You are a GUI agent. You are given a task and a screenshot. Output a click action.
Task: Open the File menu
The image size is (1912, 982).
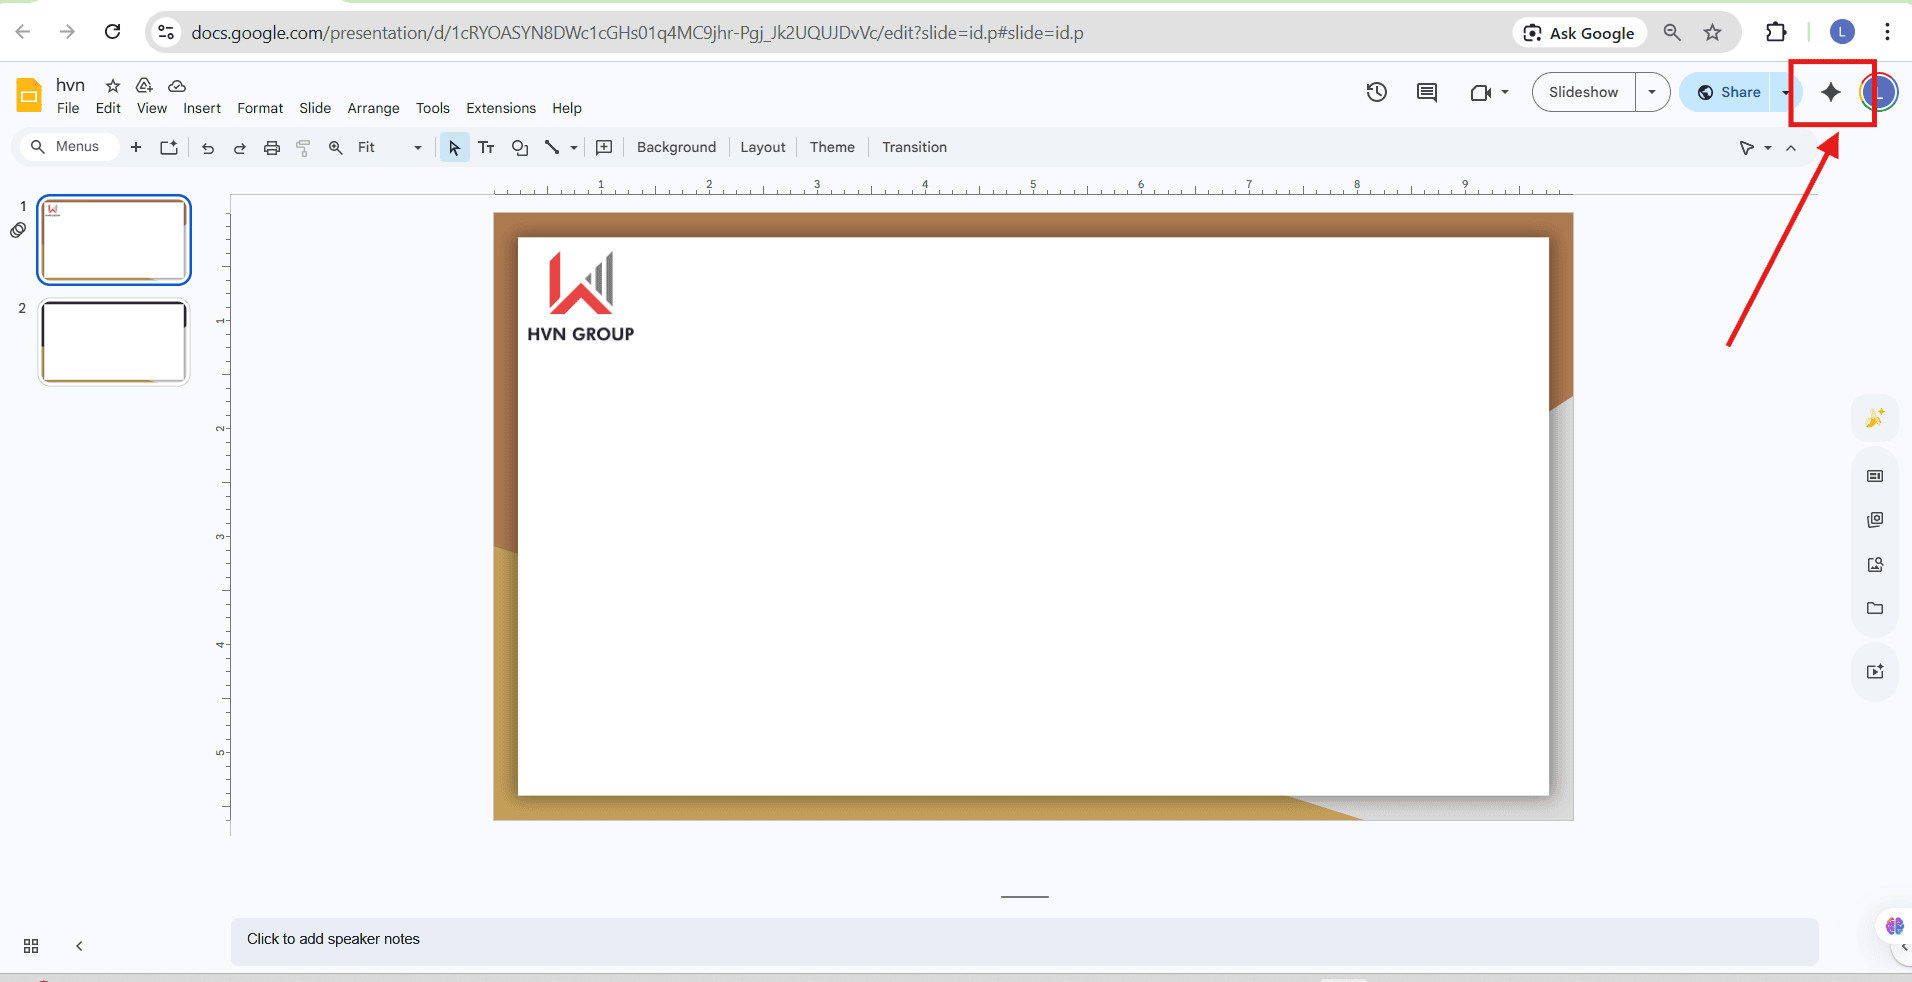(x=68, y=108)
